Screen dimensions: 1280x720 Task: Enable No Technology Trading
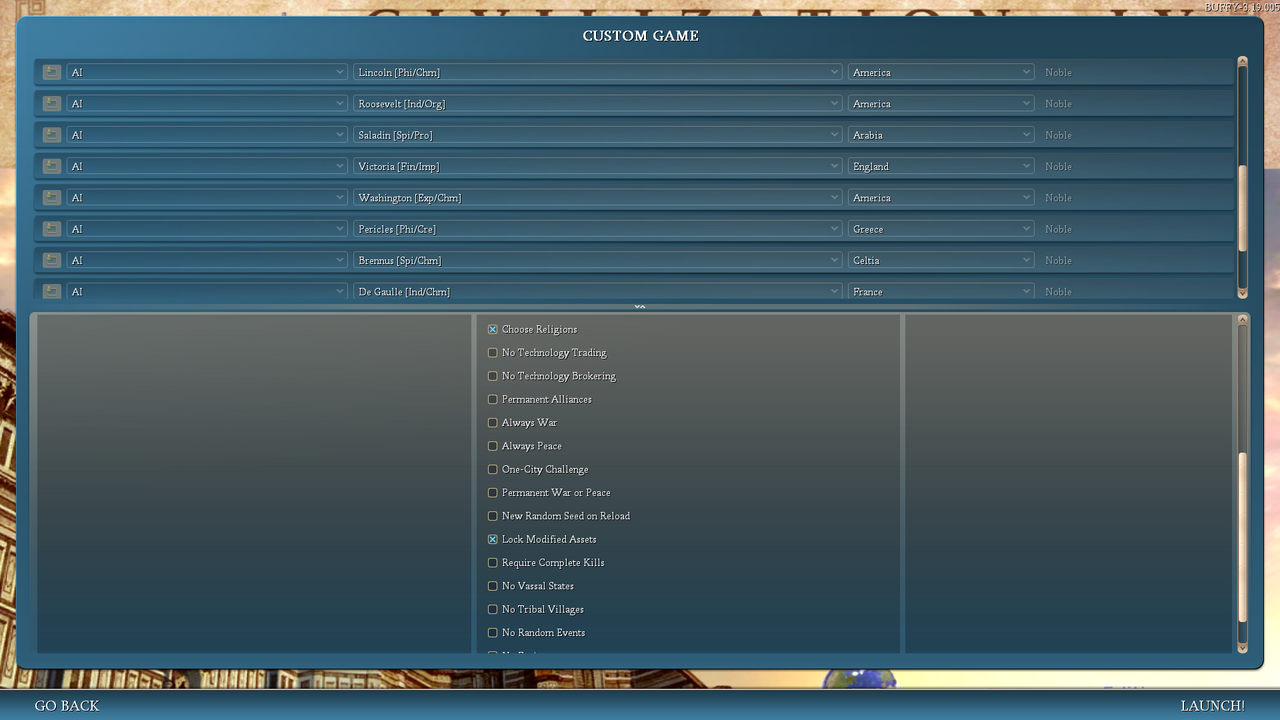[x=492, y=353]
